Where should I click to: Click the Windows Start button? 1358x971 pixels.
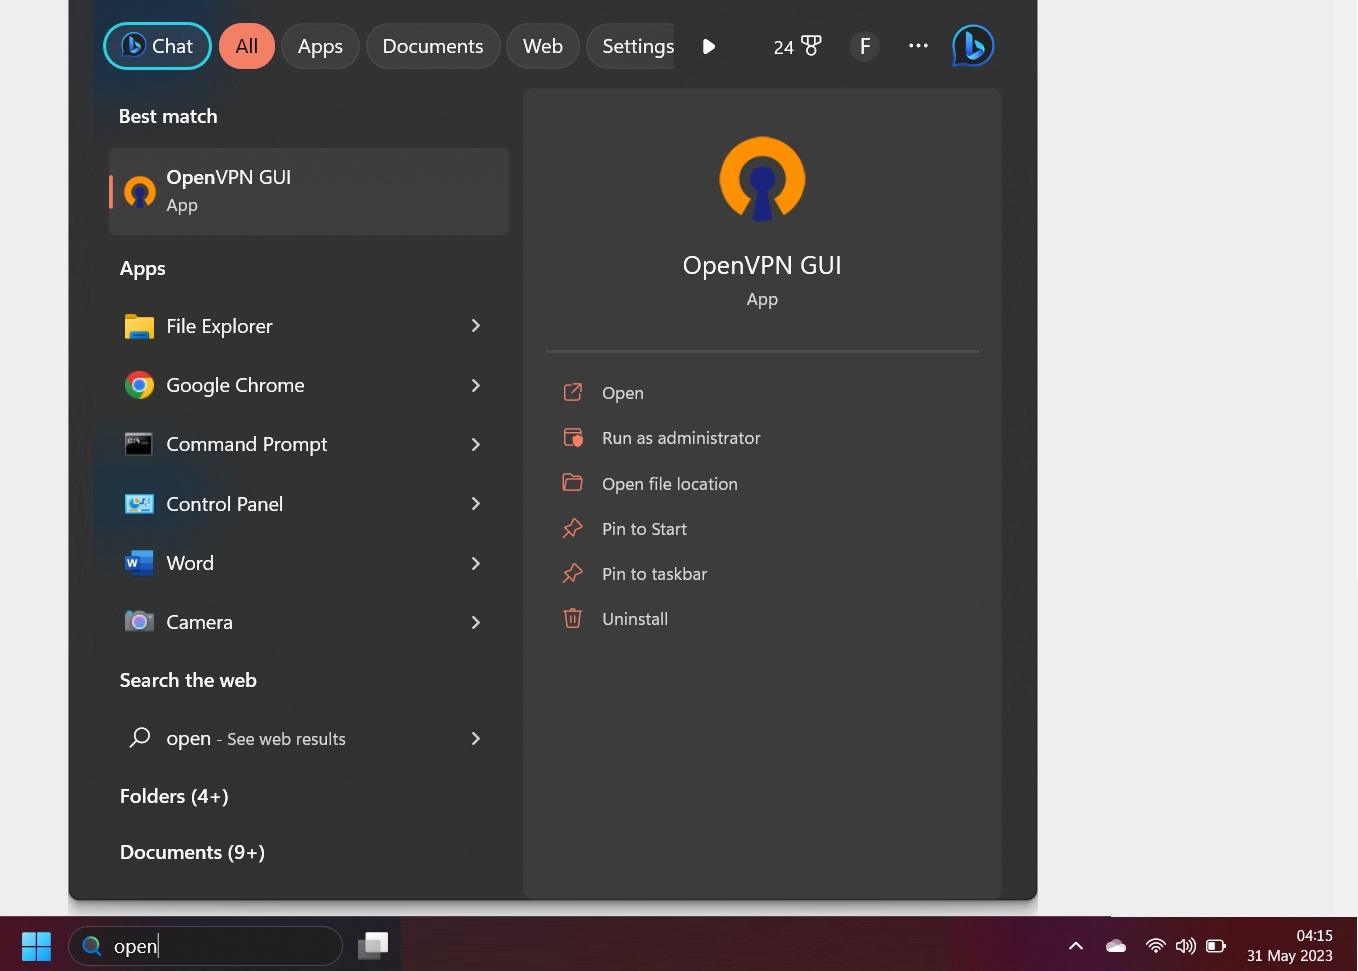coord(36,945)
